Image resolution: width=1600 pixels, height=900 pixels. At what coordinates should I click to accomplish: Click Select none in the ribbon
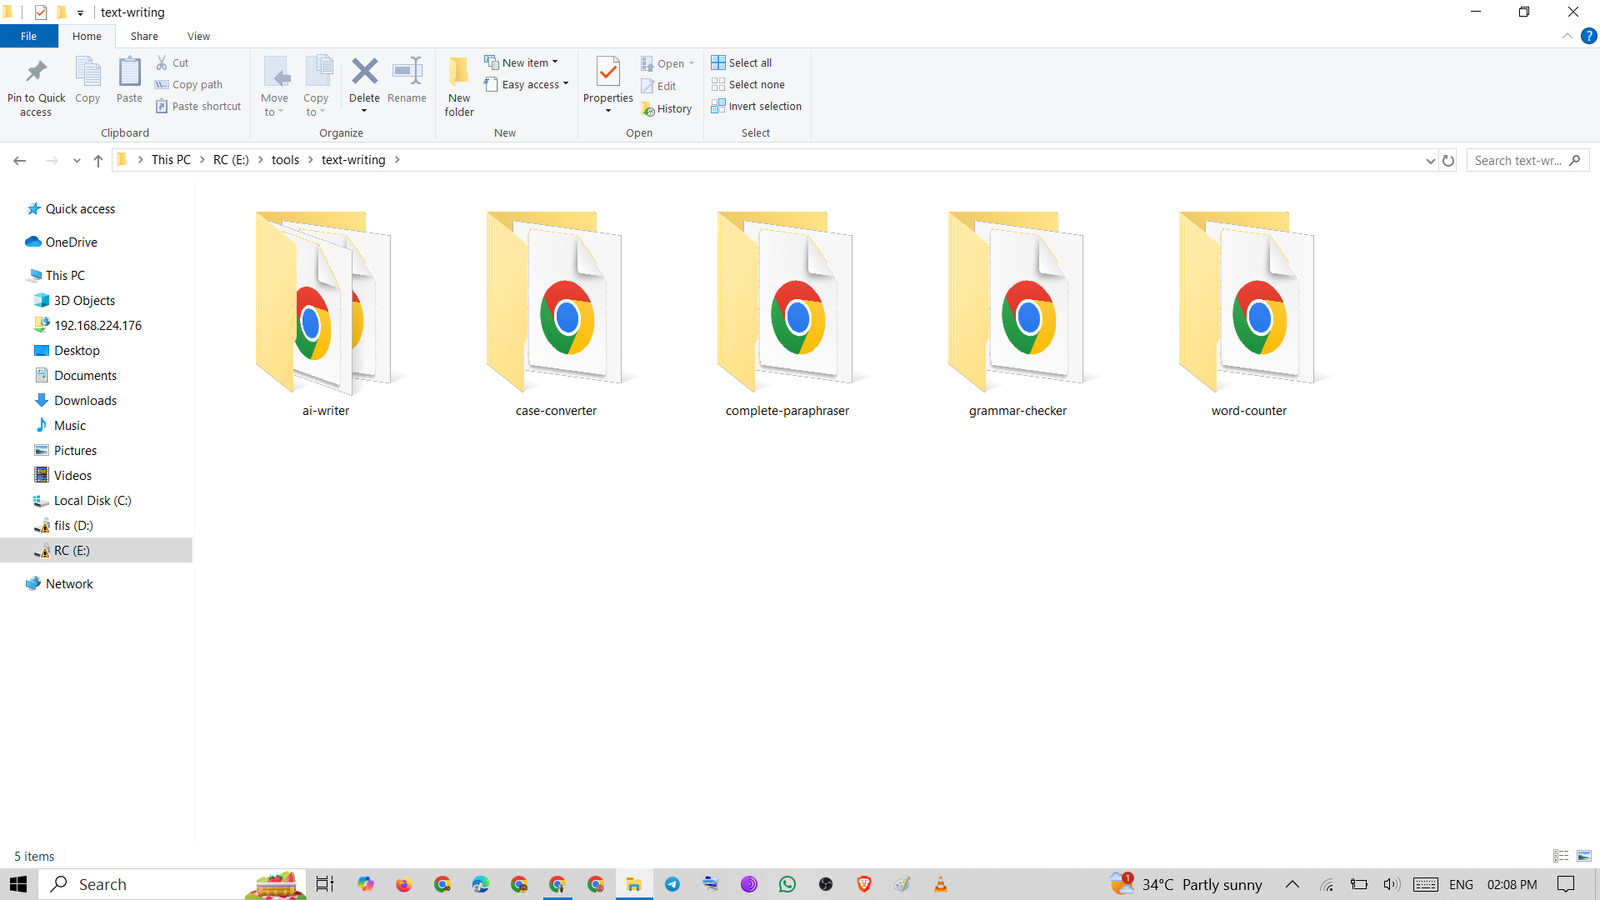click(x=748, y=85)
